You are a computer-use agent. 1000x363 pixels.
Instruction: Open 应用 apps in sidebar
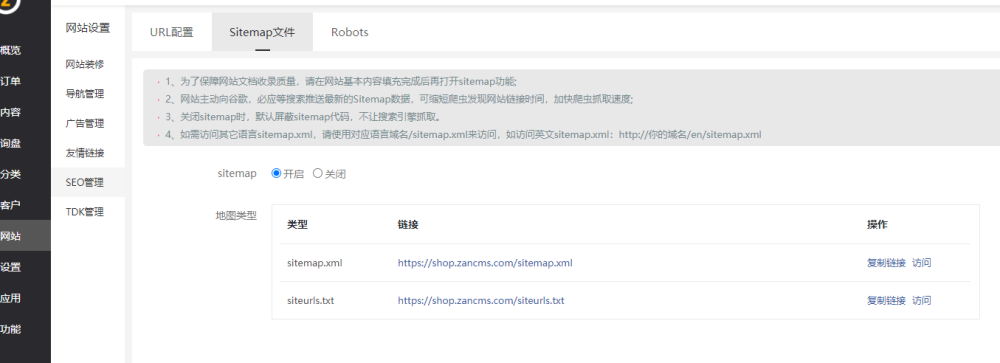point(10,298)
